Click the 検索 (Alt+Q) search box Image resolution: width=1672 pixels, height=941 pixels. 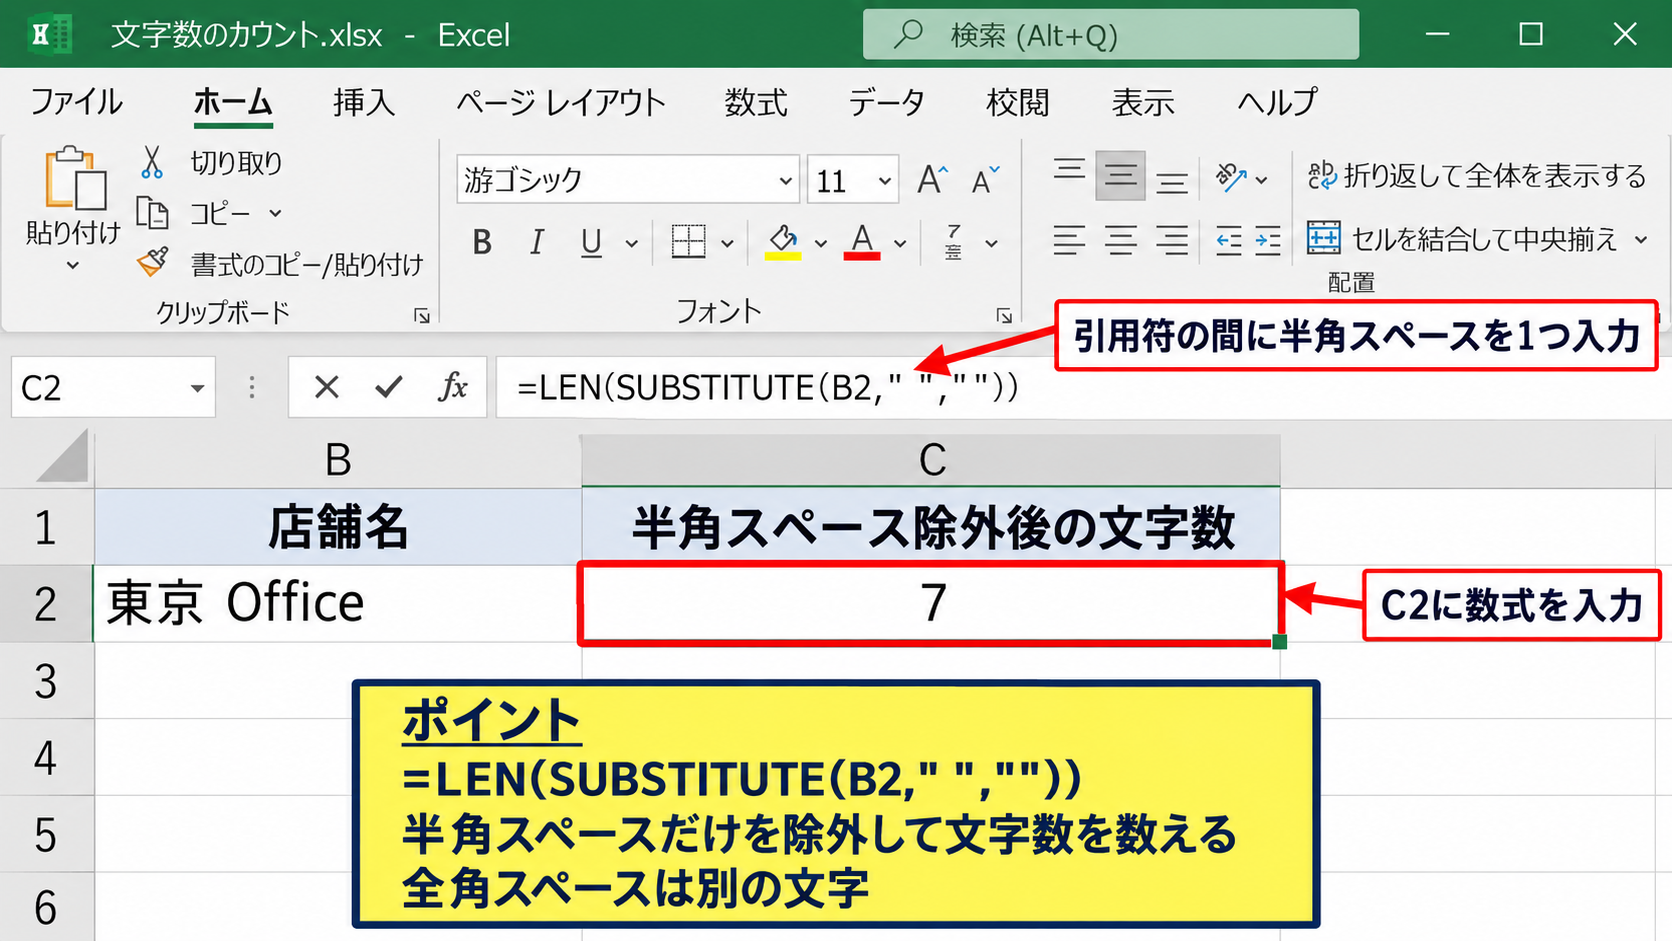click(x=1110, y=35)
